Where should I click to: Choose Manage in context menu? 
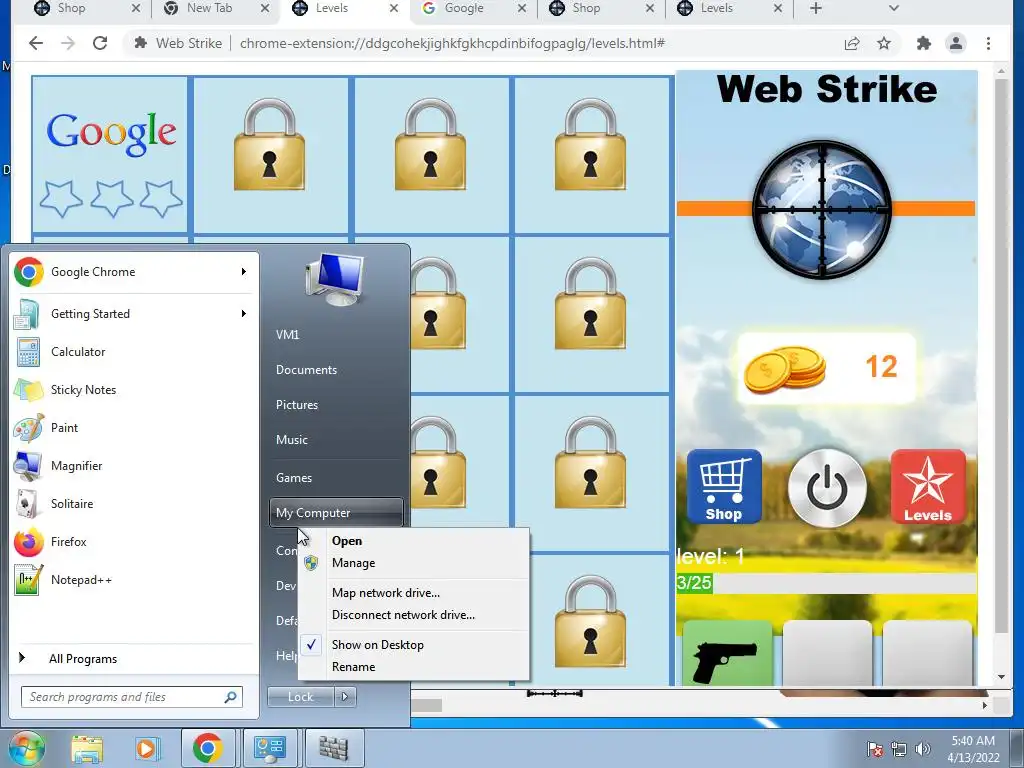click(413, 563)
